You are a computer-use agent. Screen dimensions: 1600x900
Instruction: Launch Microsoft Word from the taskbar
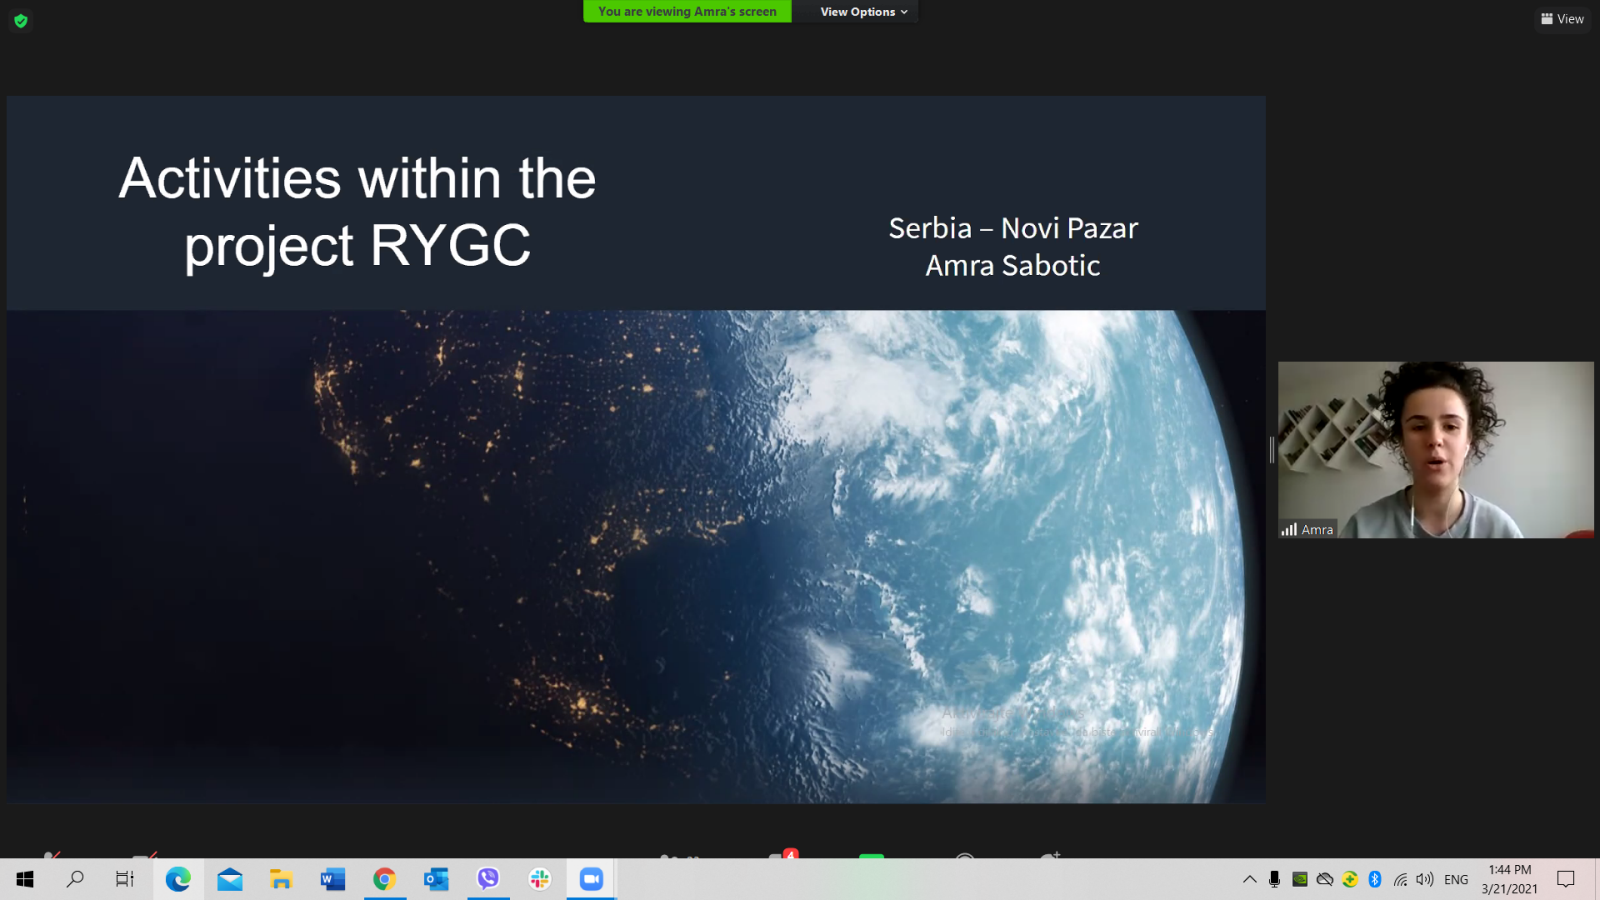coord(332,879)
